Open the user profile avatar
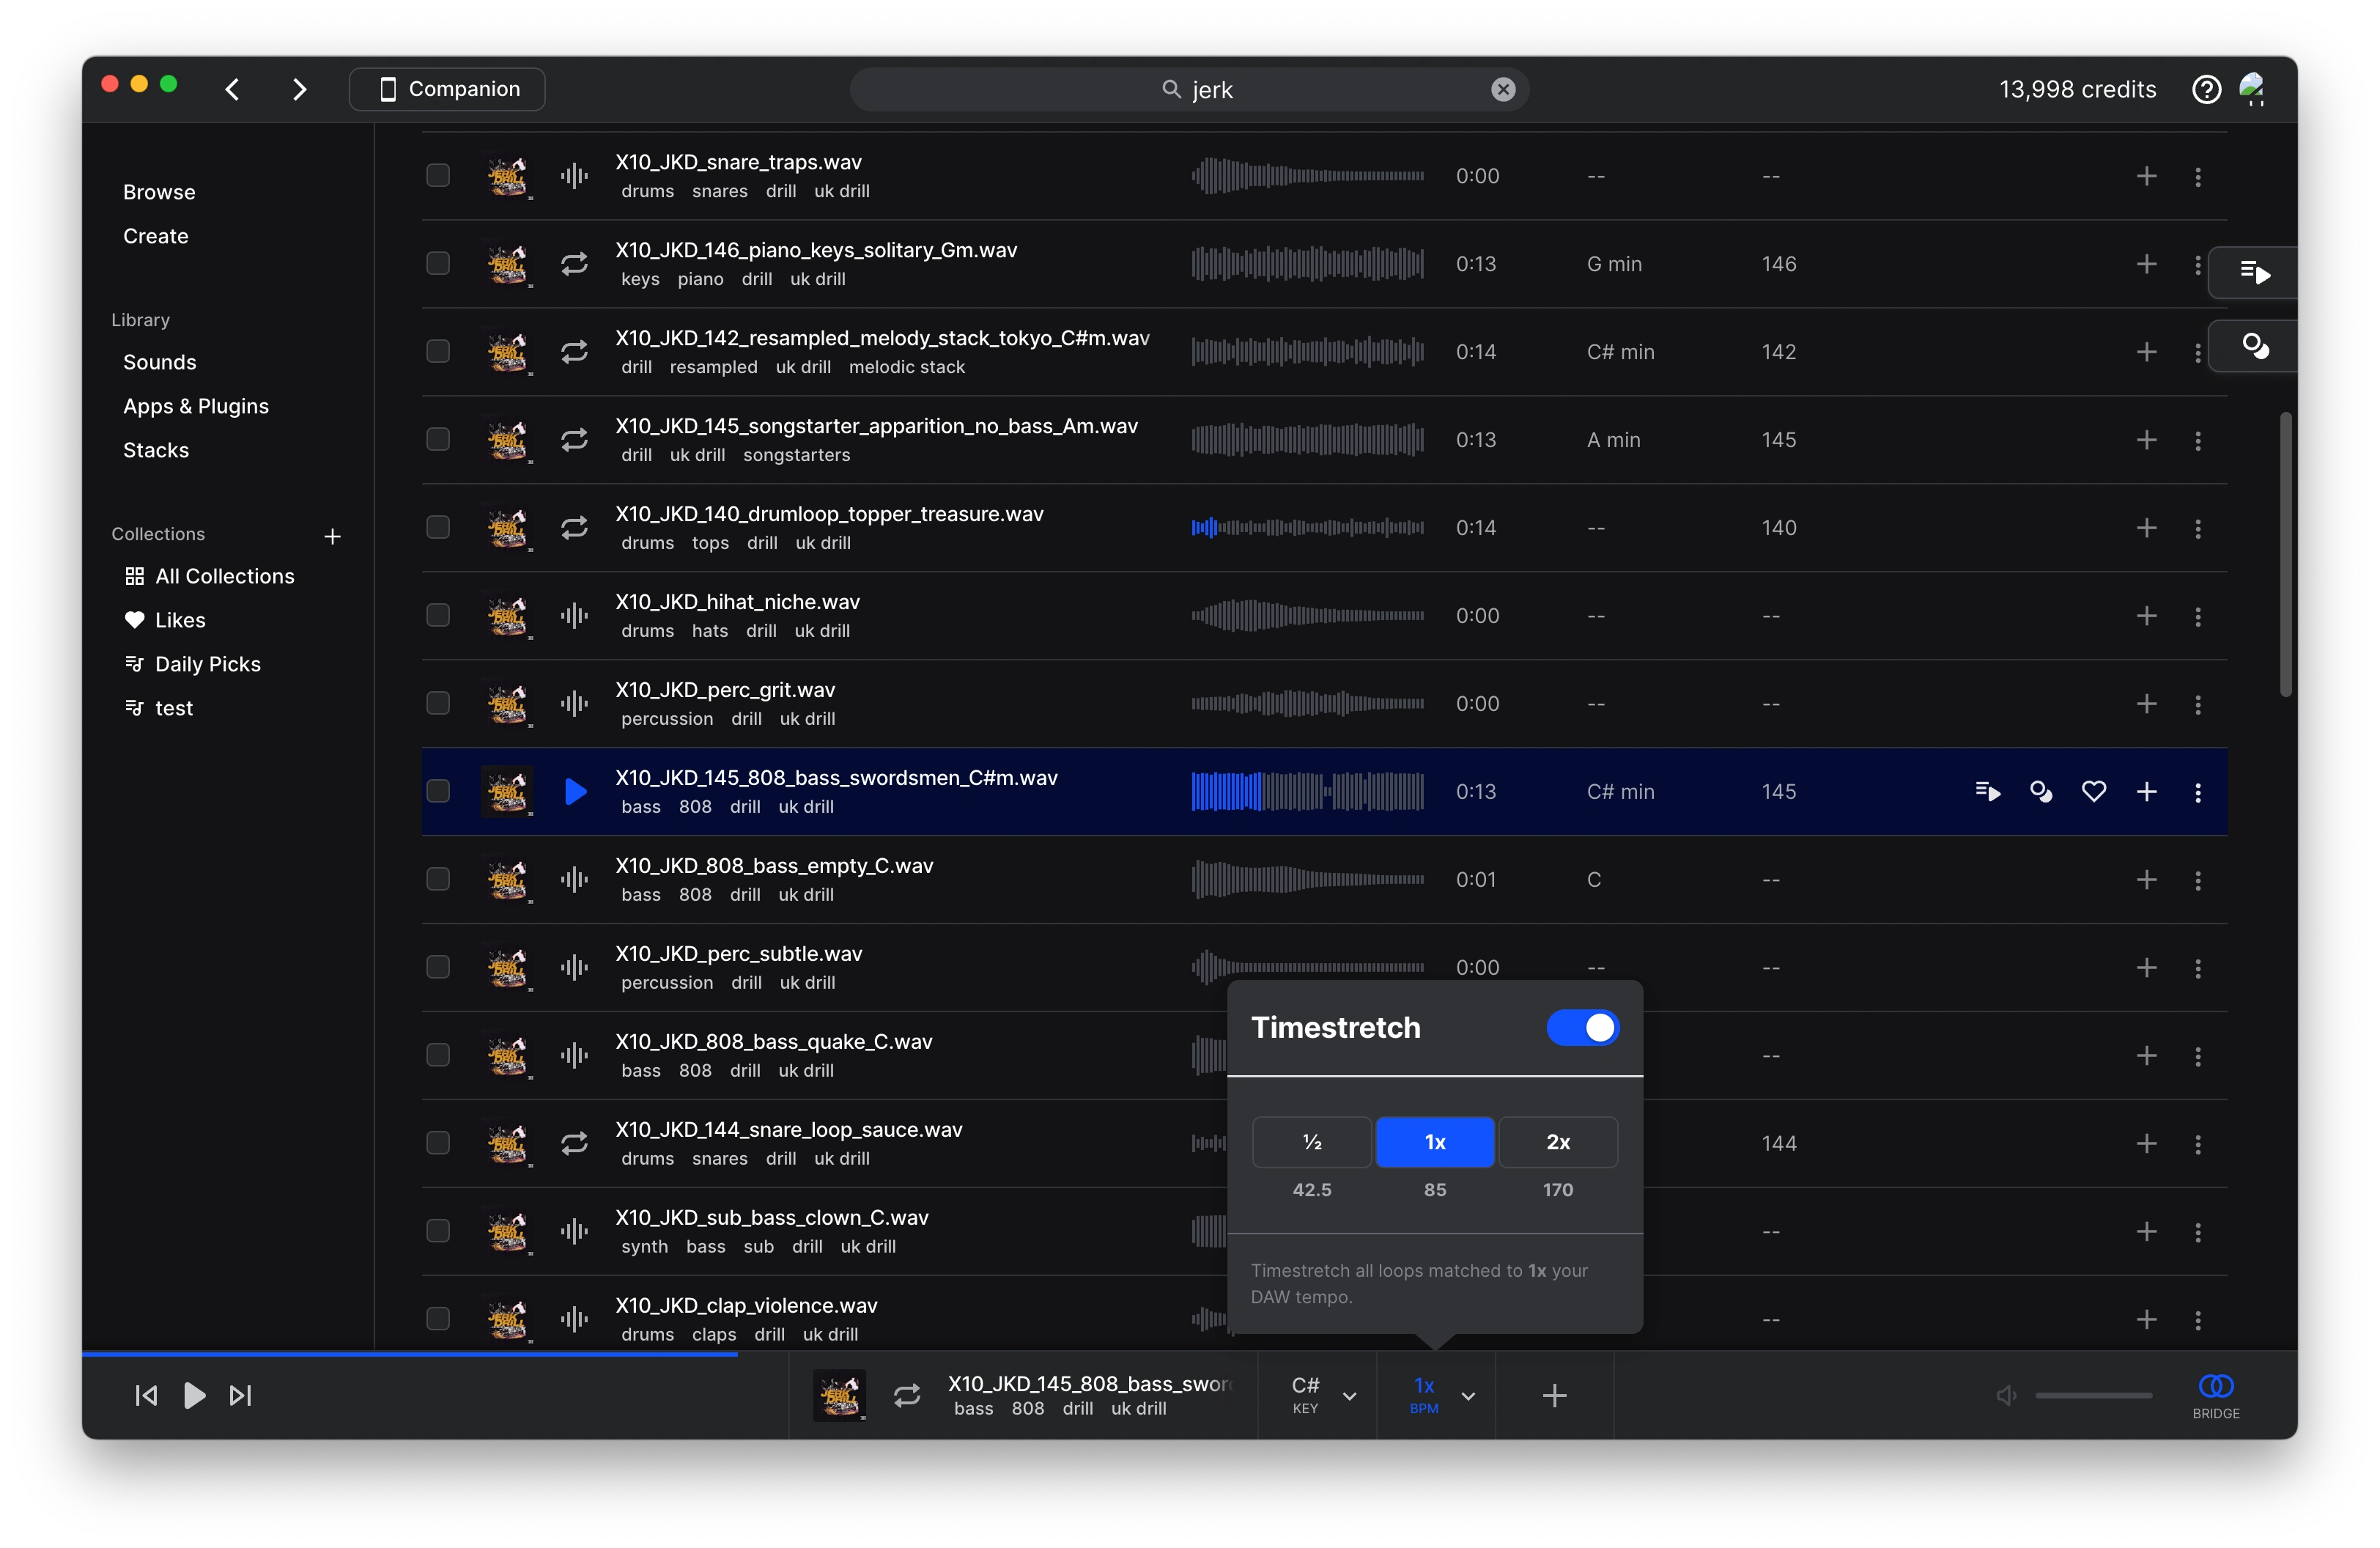The image size is (2380, 1548). coord(2253,89)
